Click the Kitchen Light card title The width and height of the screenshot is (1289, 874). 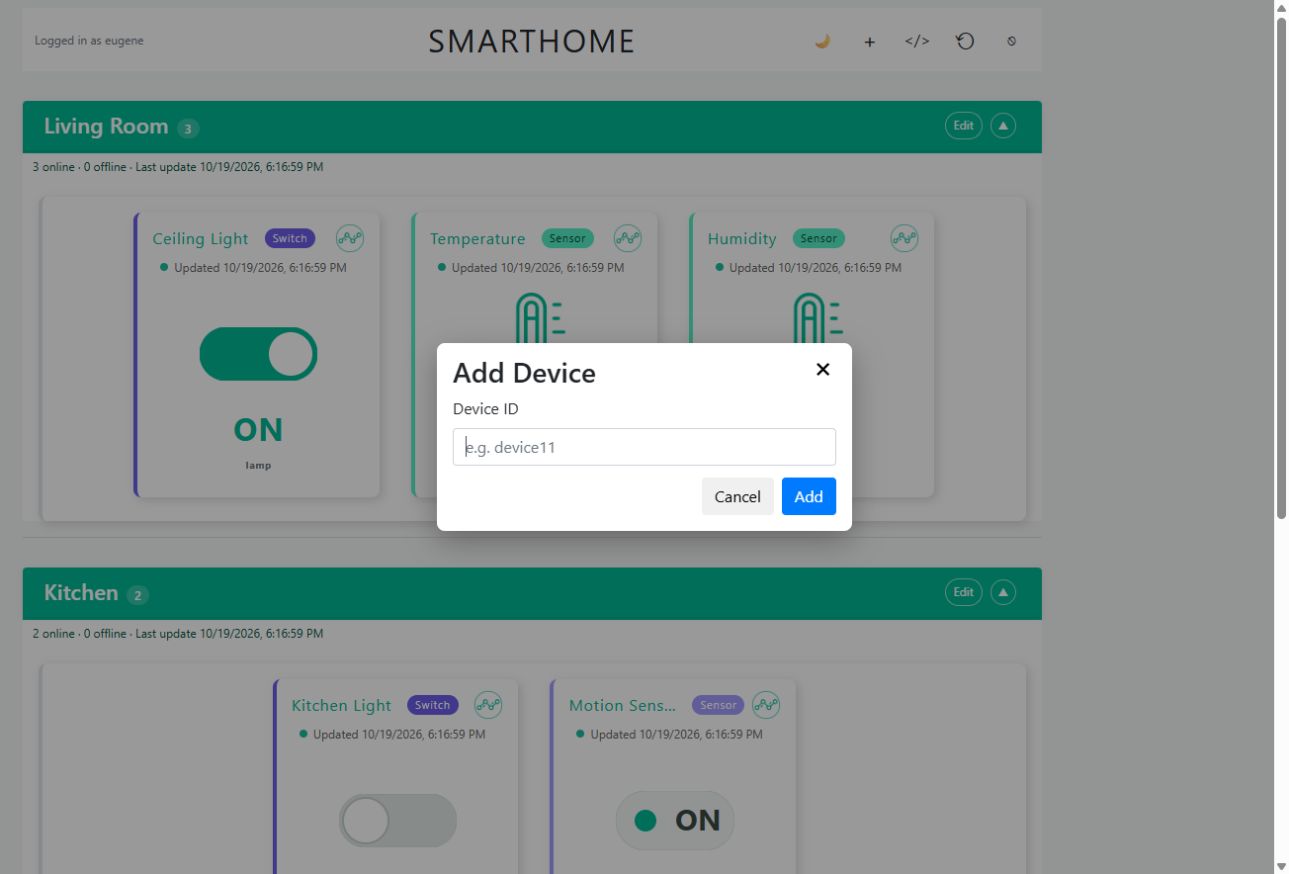point(342,706)
